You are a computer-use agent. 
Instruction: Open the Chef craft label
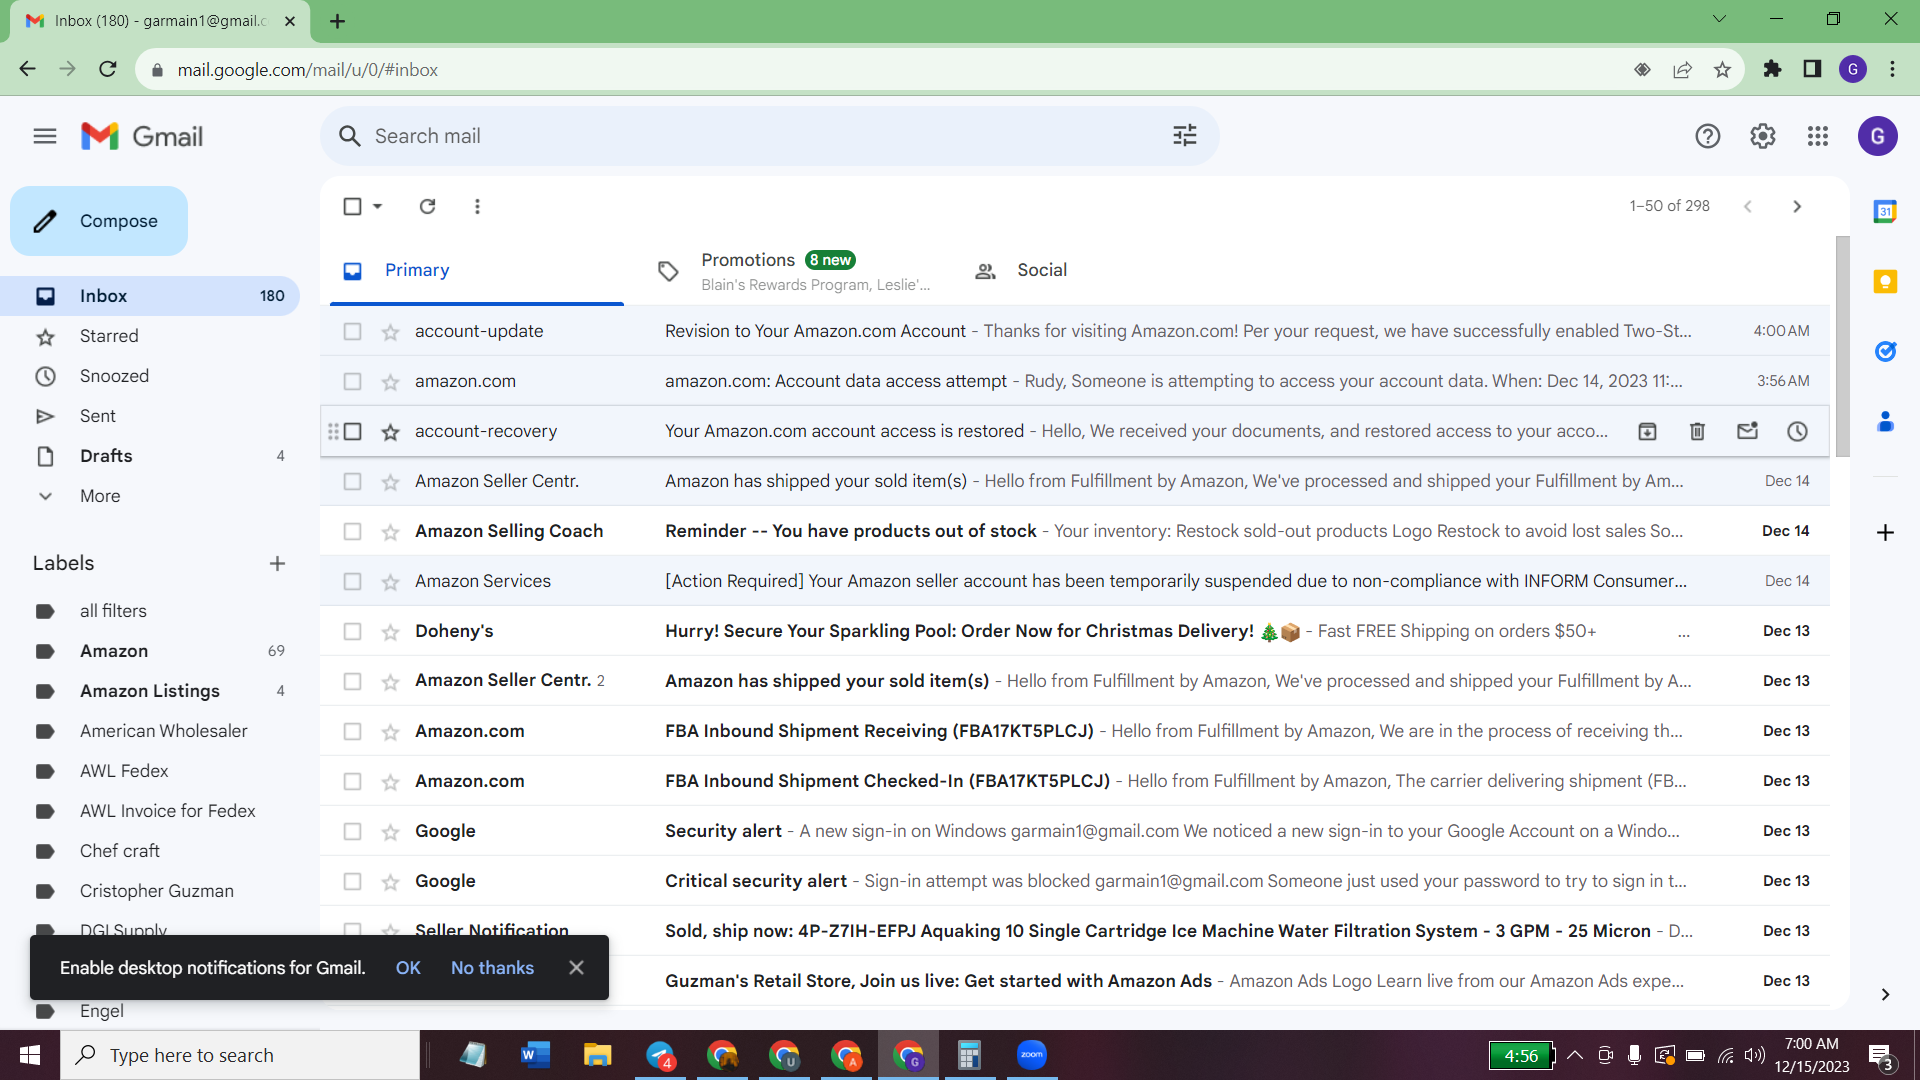tap(120, 851)
